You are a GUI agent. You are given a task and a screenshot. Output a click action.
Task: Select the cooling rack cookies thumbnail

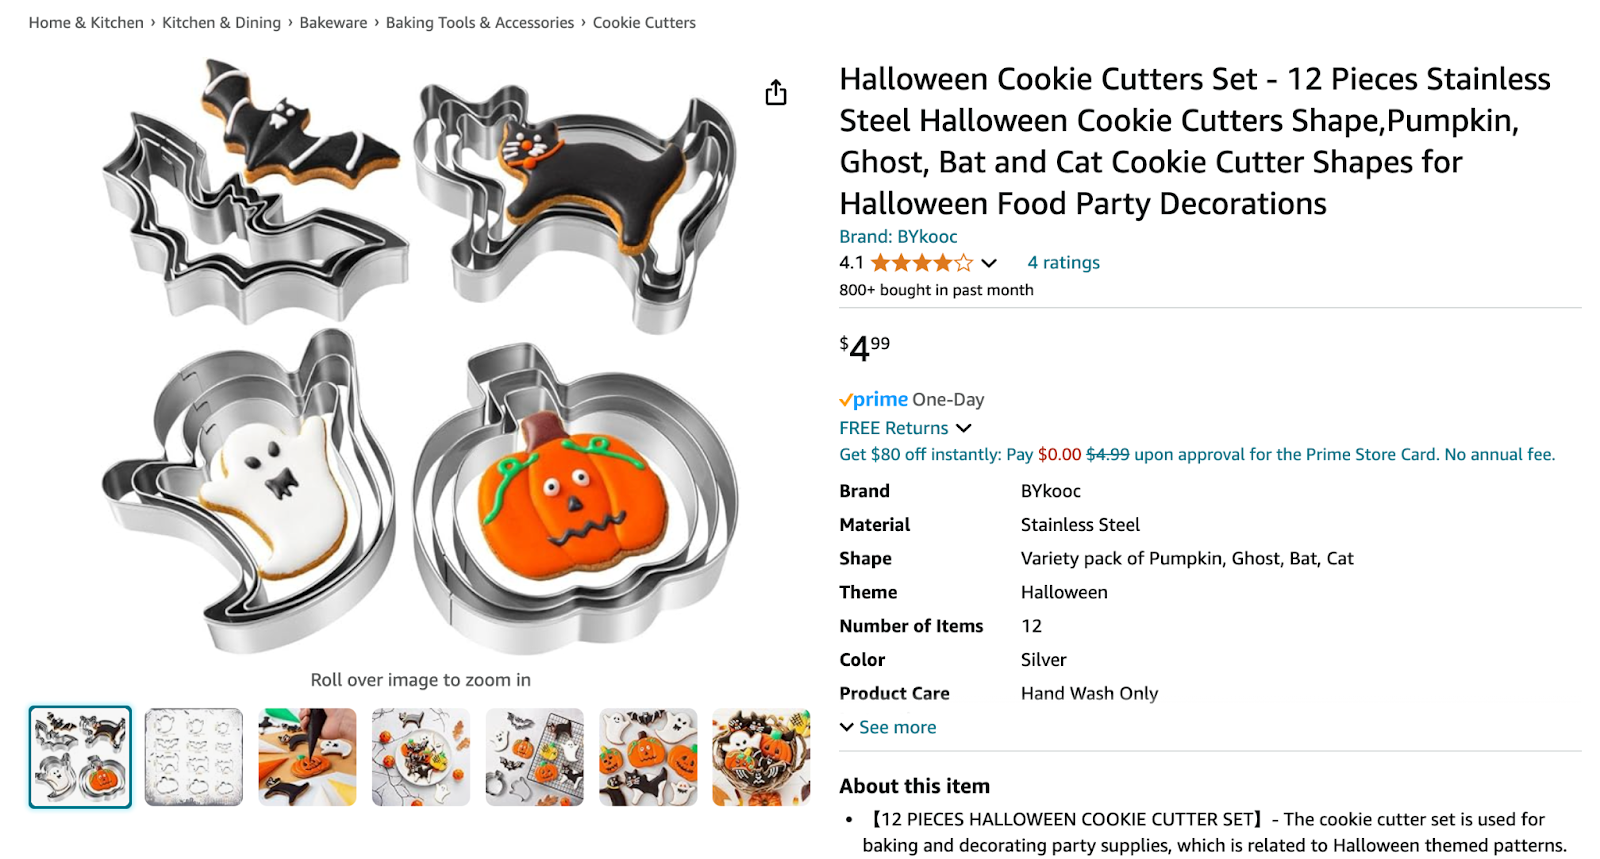(x=534, y=757)
